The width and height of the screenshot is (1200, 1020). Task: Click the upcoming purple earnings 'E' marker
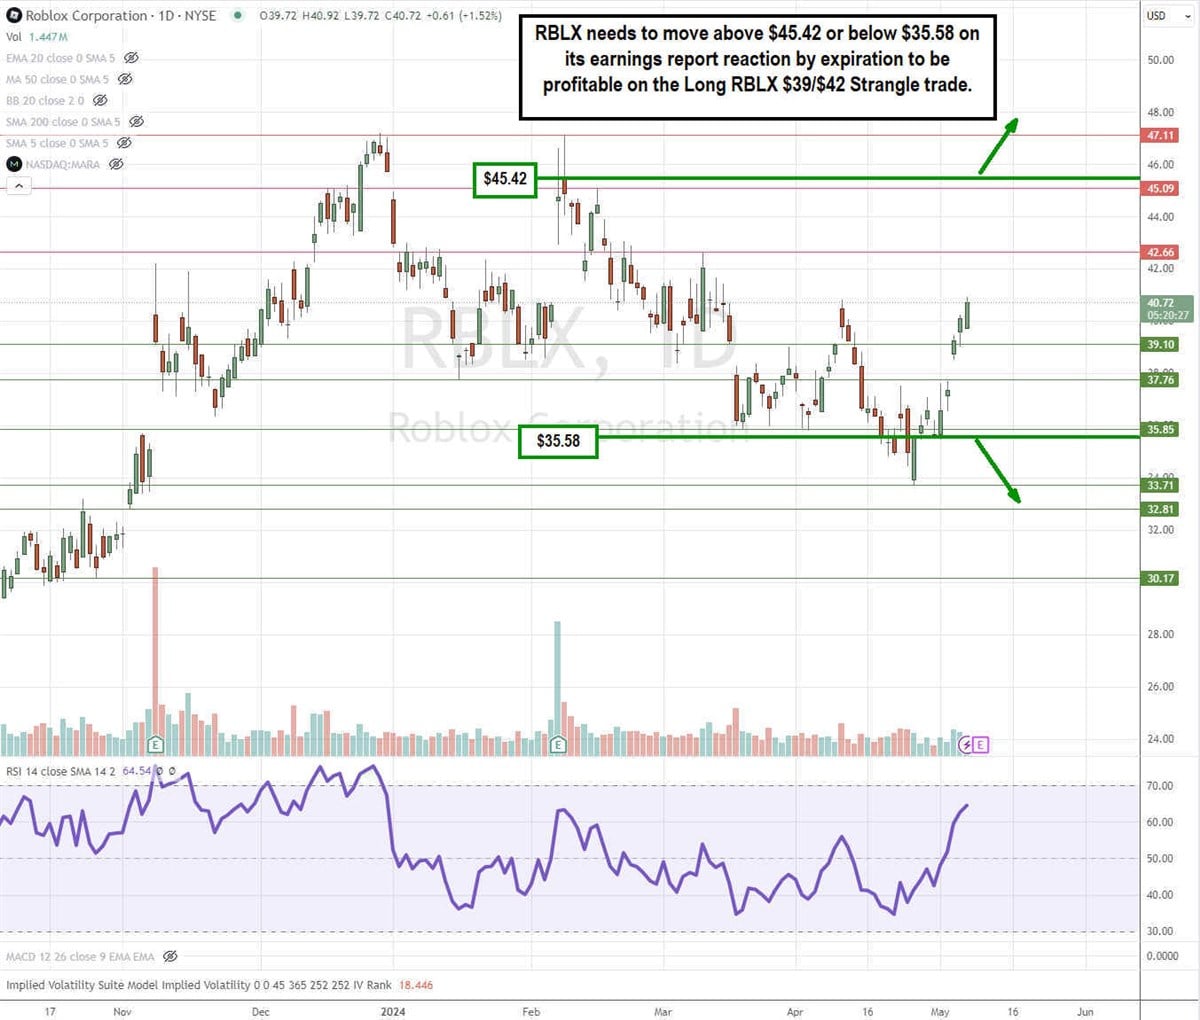[980, 744]
